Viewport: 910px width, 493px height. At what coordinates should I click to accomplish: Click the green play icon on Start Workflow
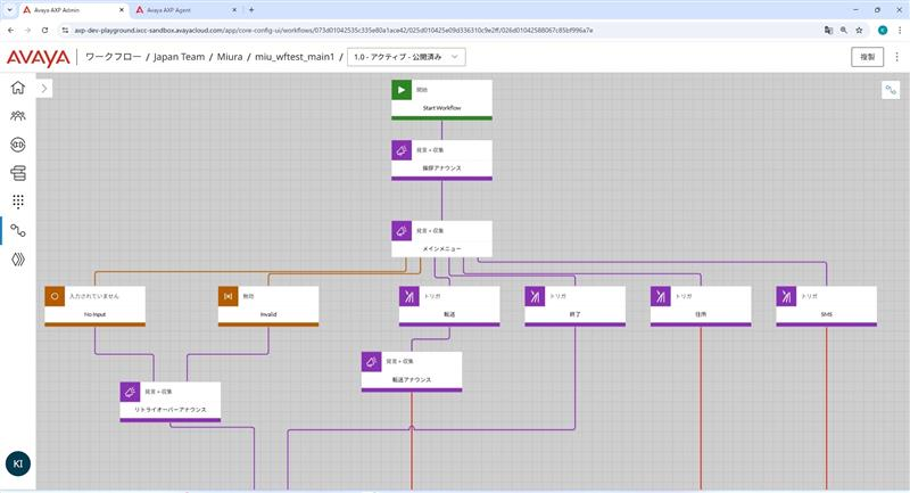tap(402, 90)
